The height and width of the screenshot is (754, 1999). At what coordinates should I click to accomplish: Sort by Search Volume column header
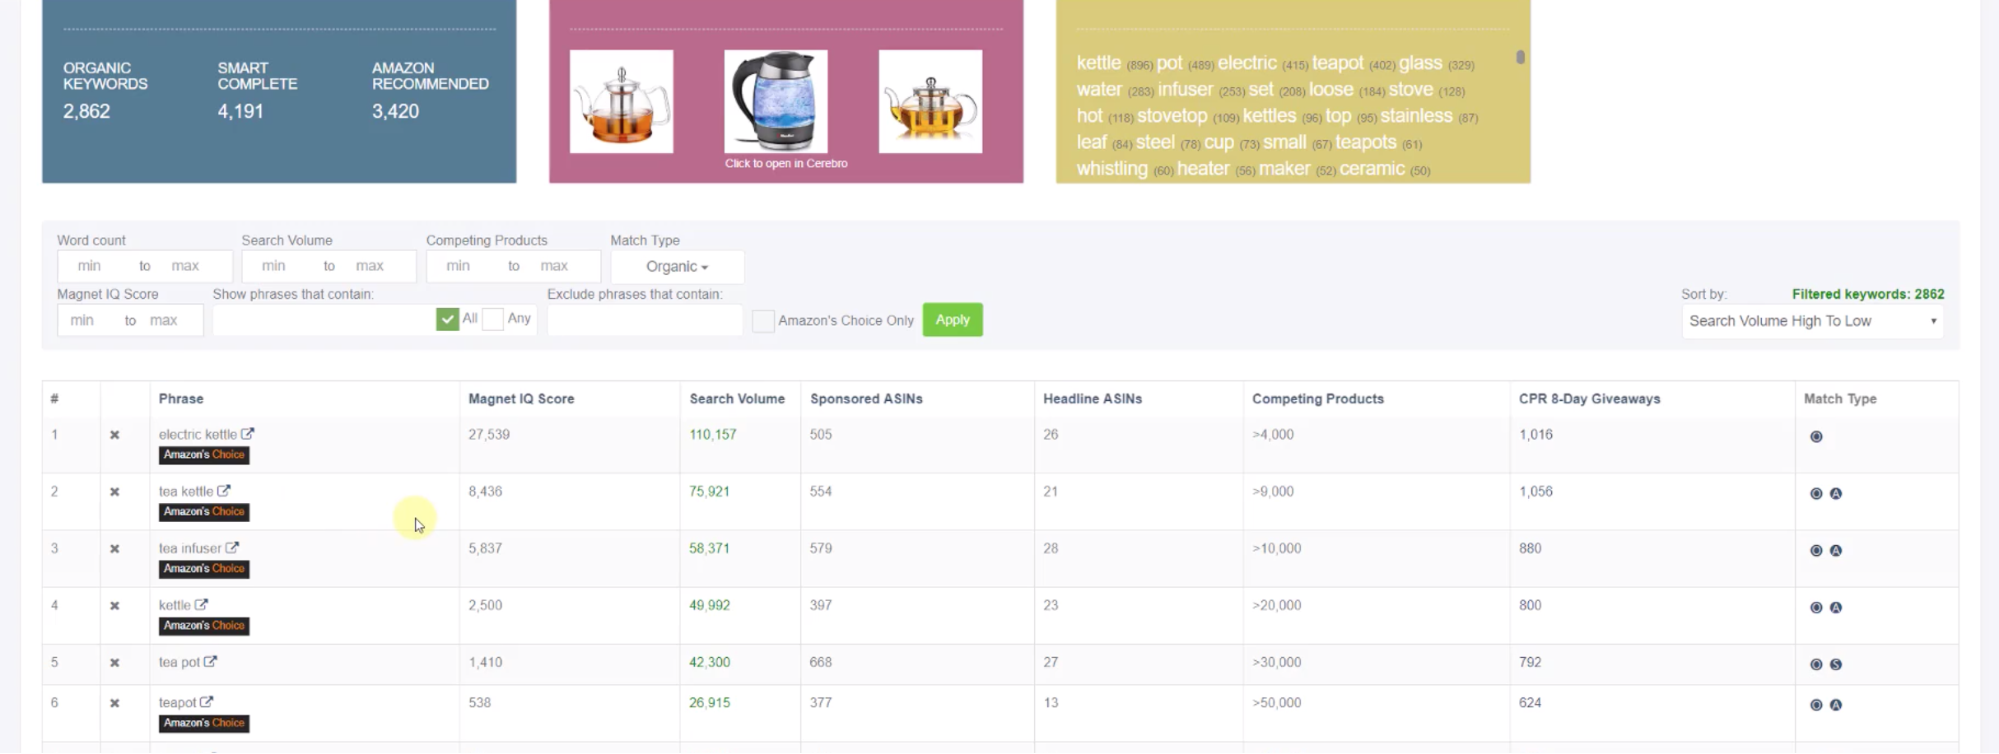737,399
